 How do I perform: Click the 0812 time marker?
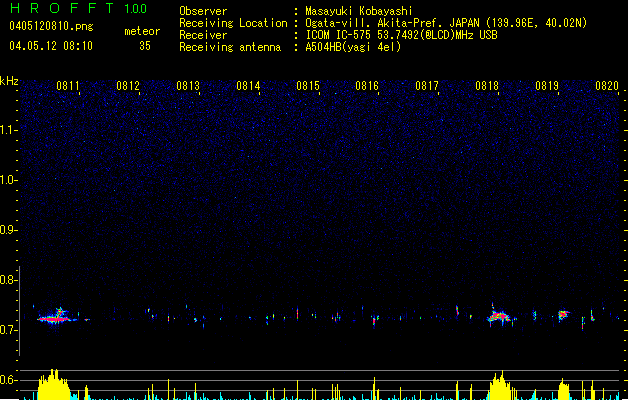(x=128, y=86)
